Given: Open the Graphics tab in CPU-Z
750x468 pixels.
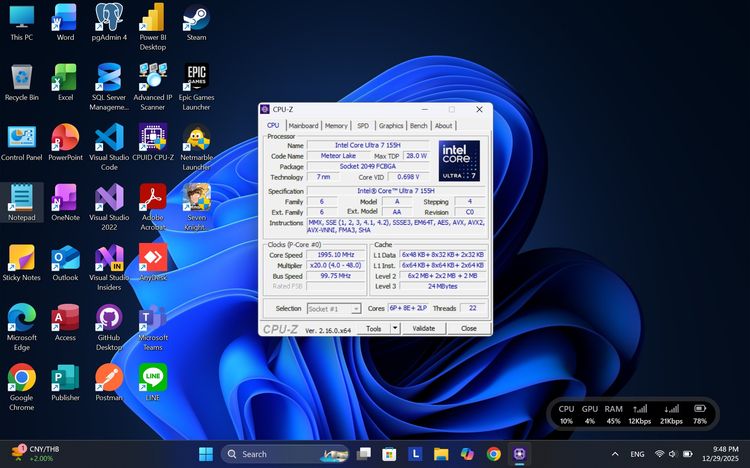Looking at the screenshot, I should click(391, 125).
